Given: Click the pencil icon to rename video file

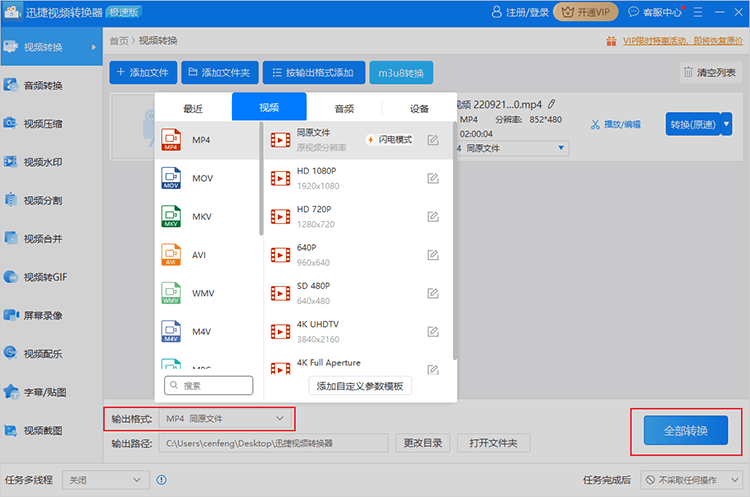Looking at the screenshot, I should pos(551,103).
